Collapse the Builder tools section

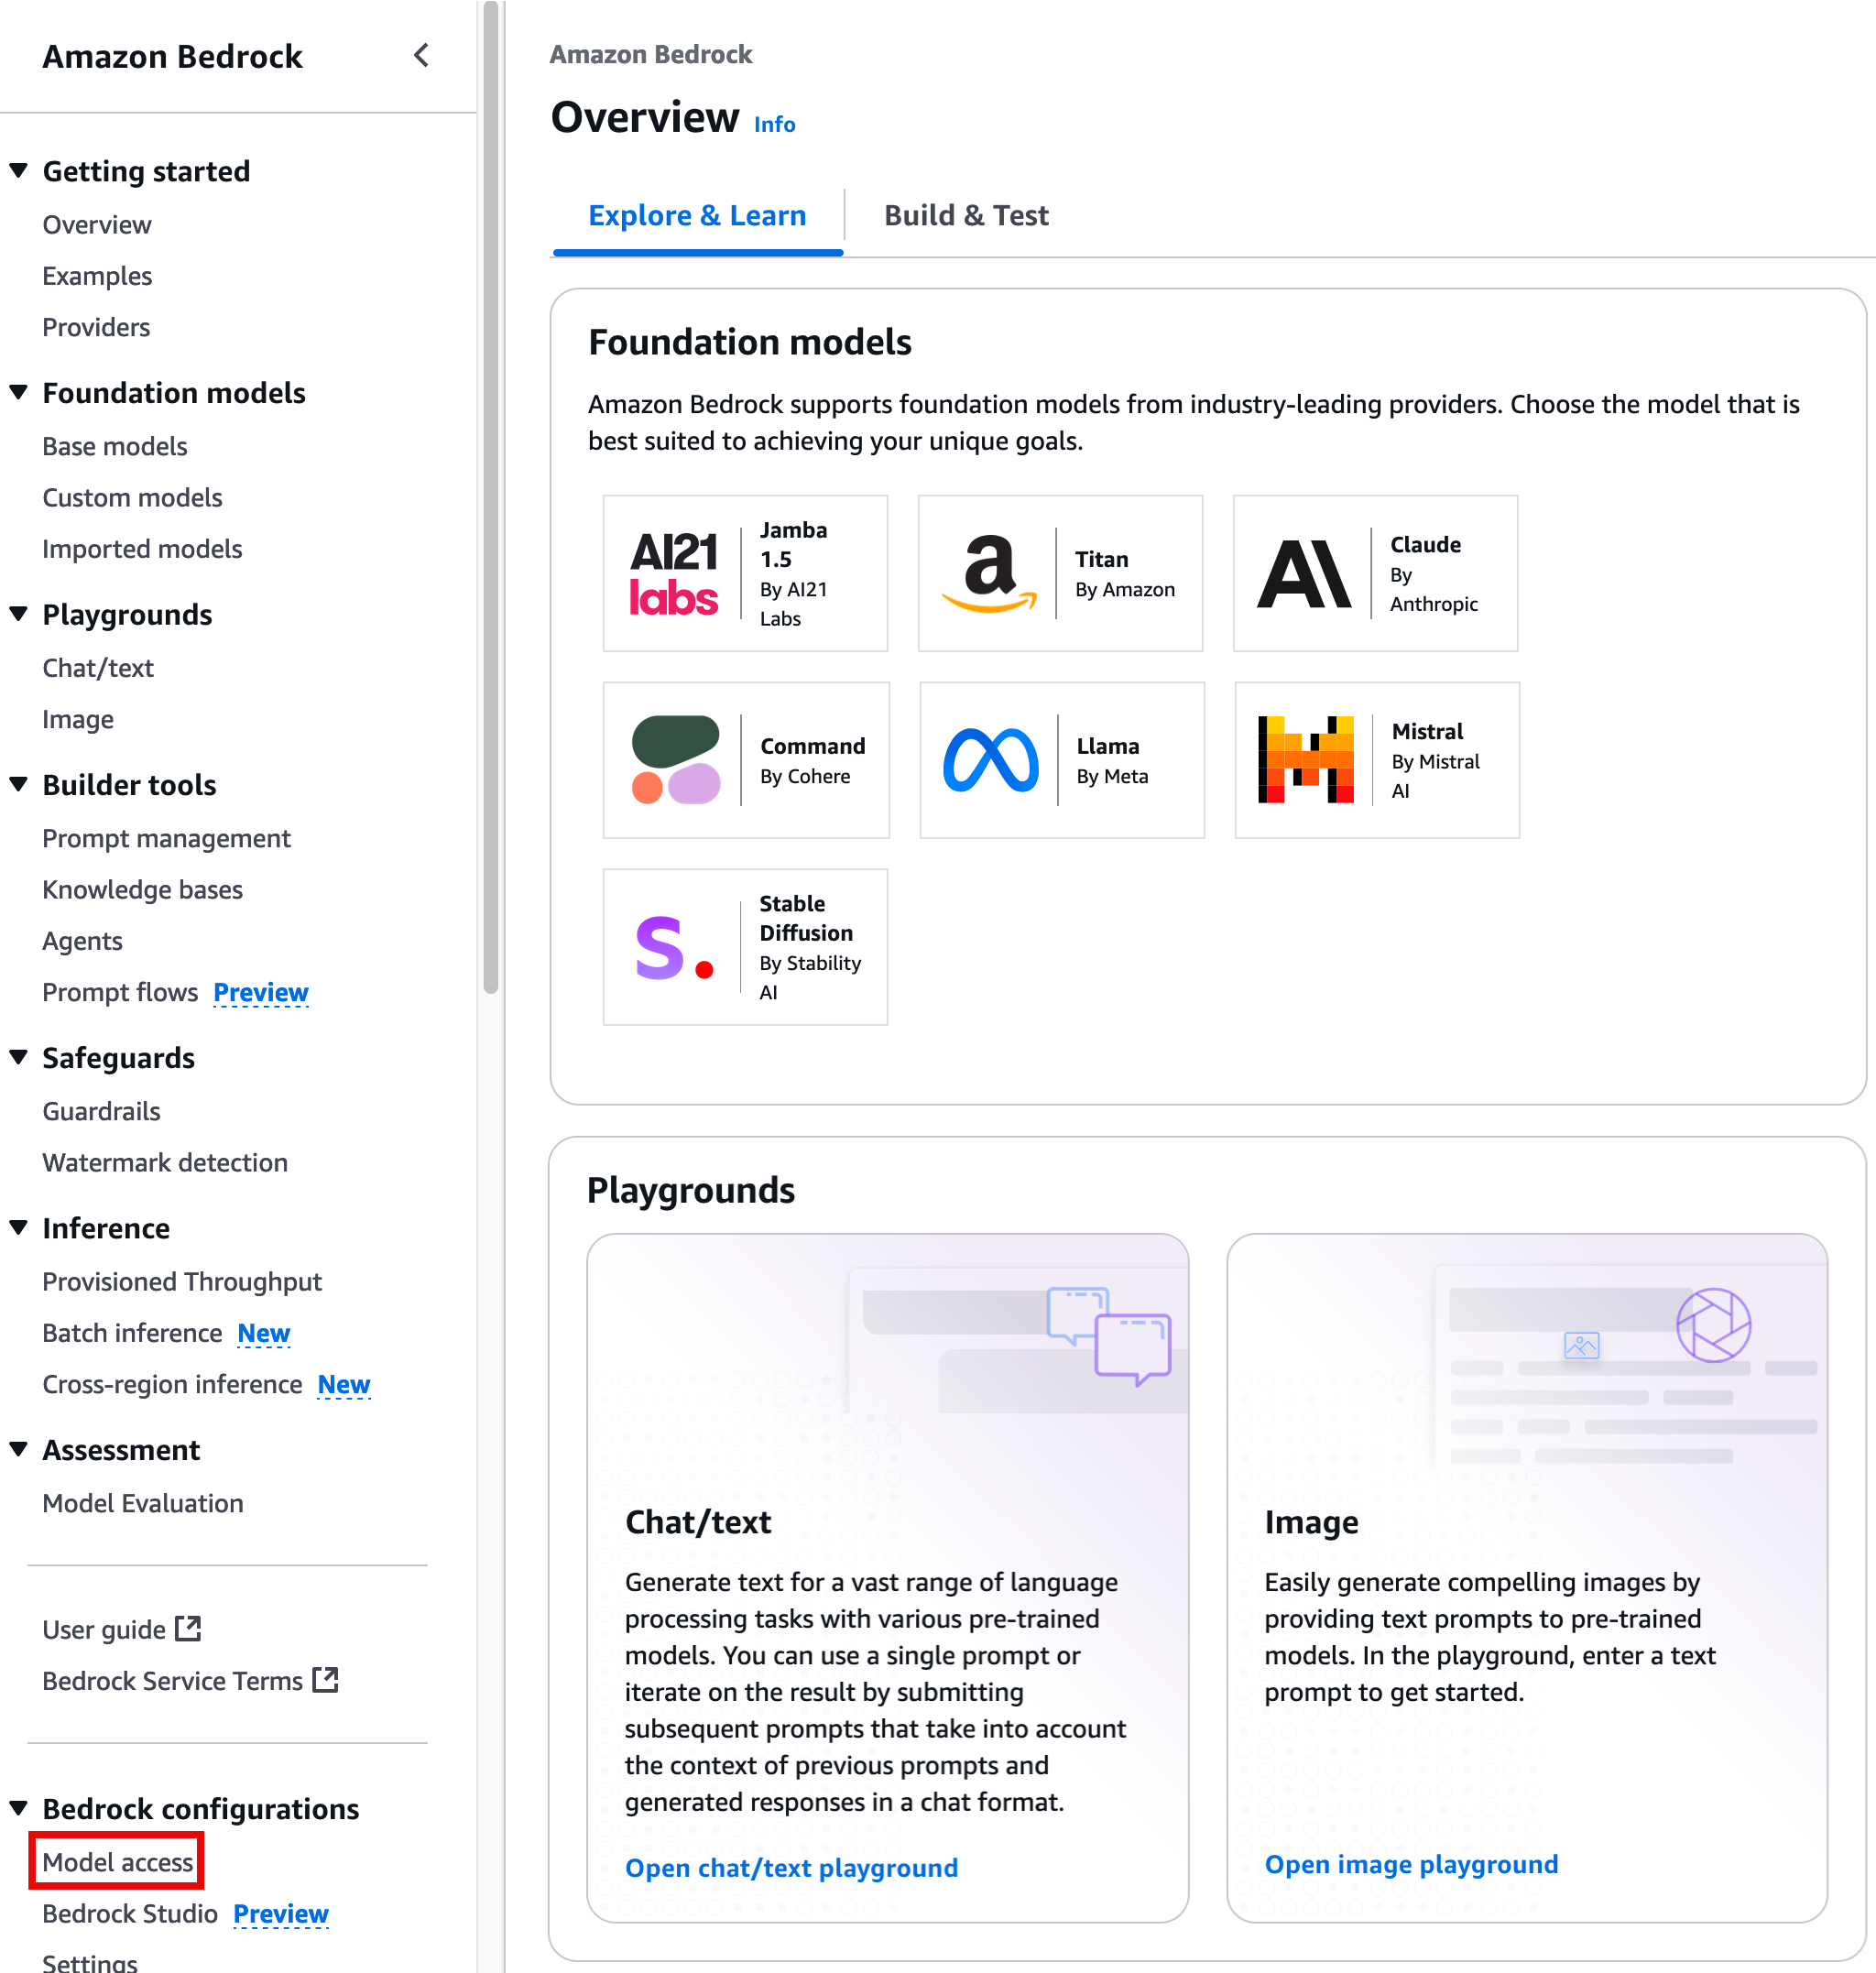click(18, 784)
